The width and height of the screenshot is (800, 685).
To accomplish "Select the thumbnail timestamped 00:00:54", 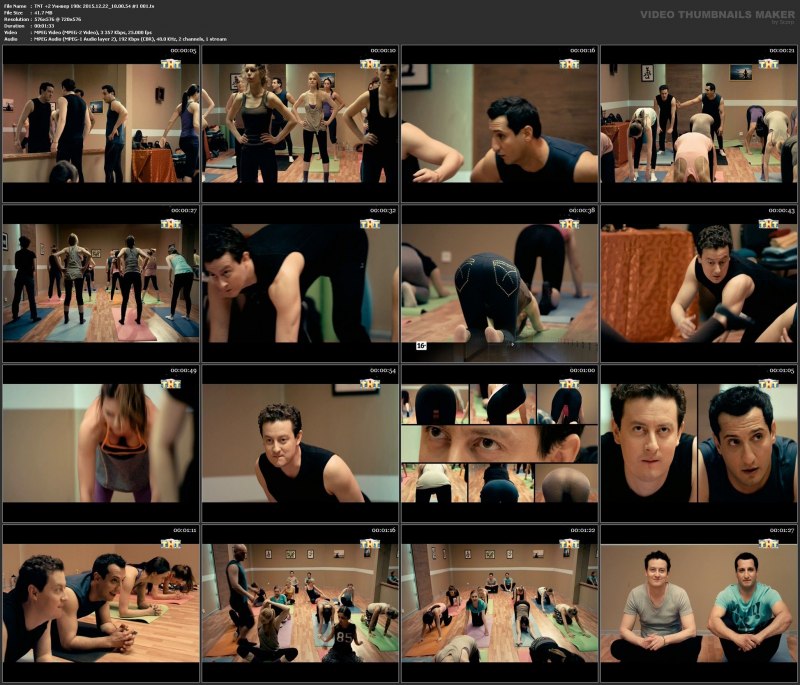I will [x=300, y=442].
